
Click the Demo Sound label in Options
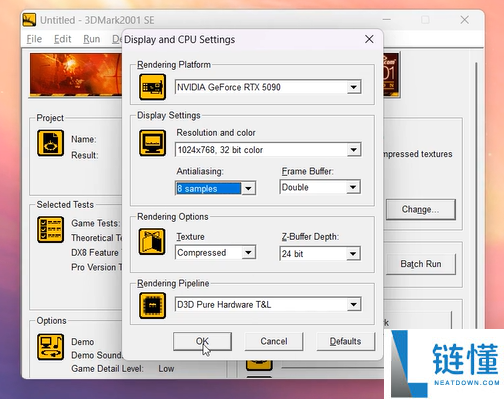coord(97,355)
